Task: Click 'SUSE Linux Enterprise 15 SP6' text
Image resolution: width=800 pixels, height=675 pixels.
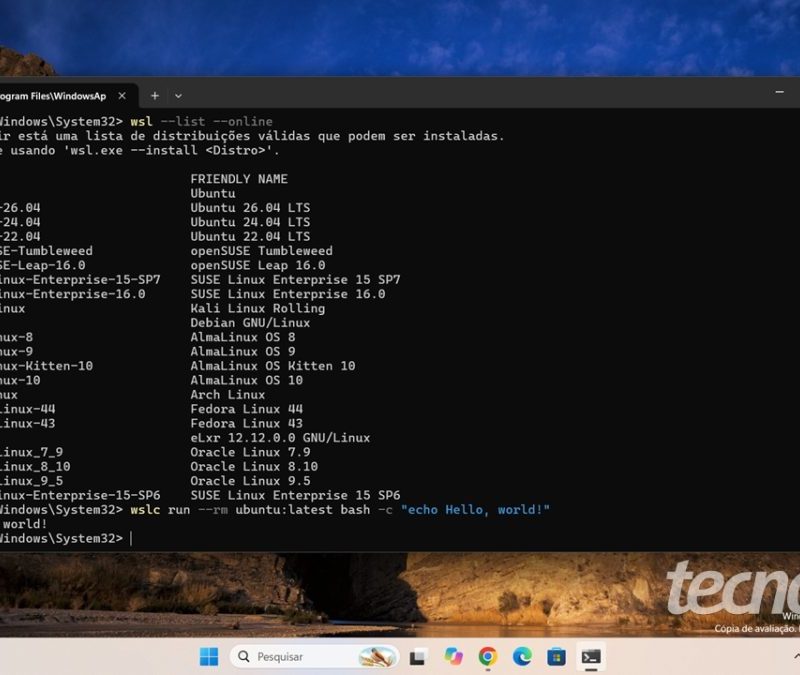Action: pos(295,495)
